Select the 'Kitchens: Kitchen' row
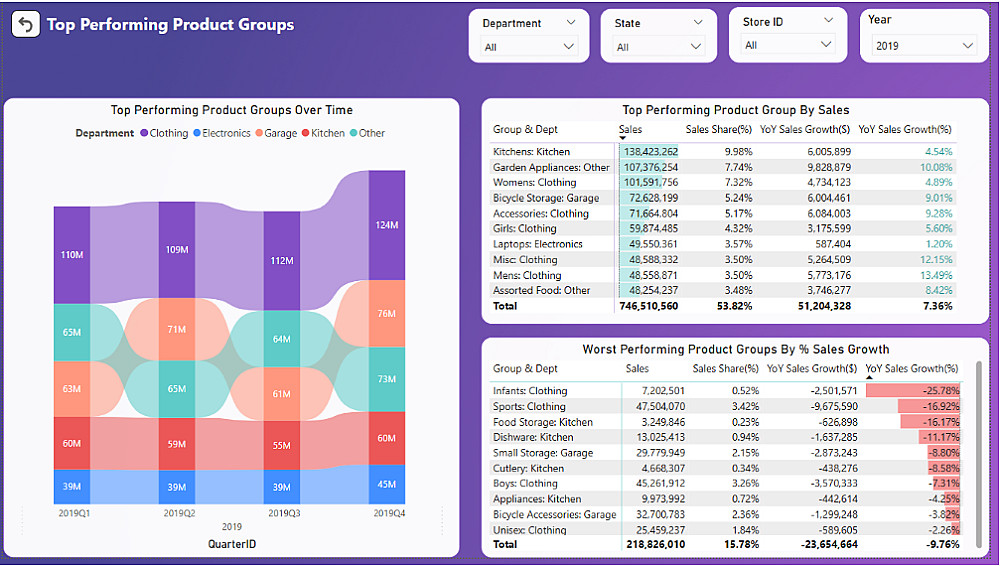The image size is (1000, 566). click(x=723, y=152)
